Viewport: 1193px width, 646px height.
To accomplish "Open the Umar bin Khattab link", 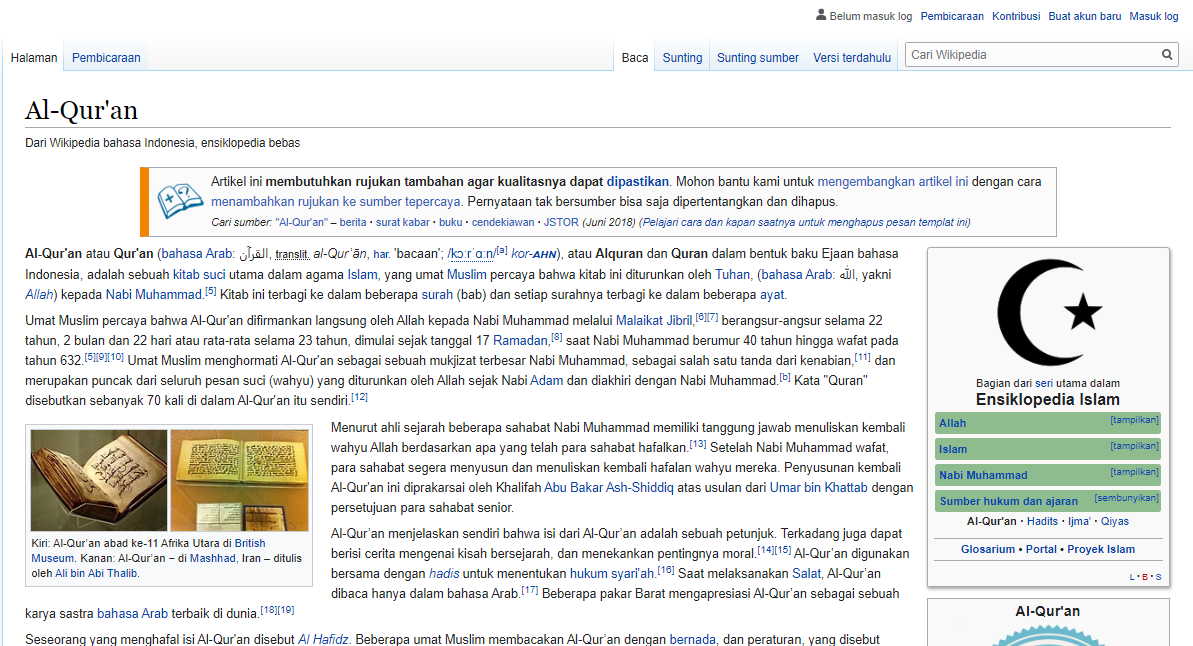I will tap(819, 488).
